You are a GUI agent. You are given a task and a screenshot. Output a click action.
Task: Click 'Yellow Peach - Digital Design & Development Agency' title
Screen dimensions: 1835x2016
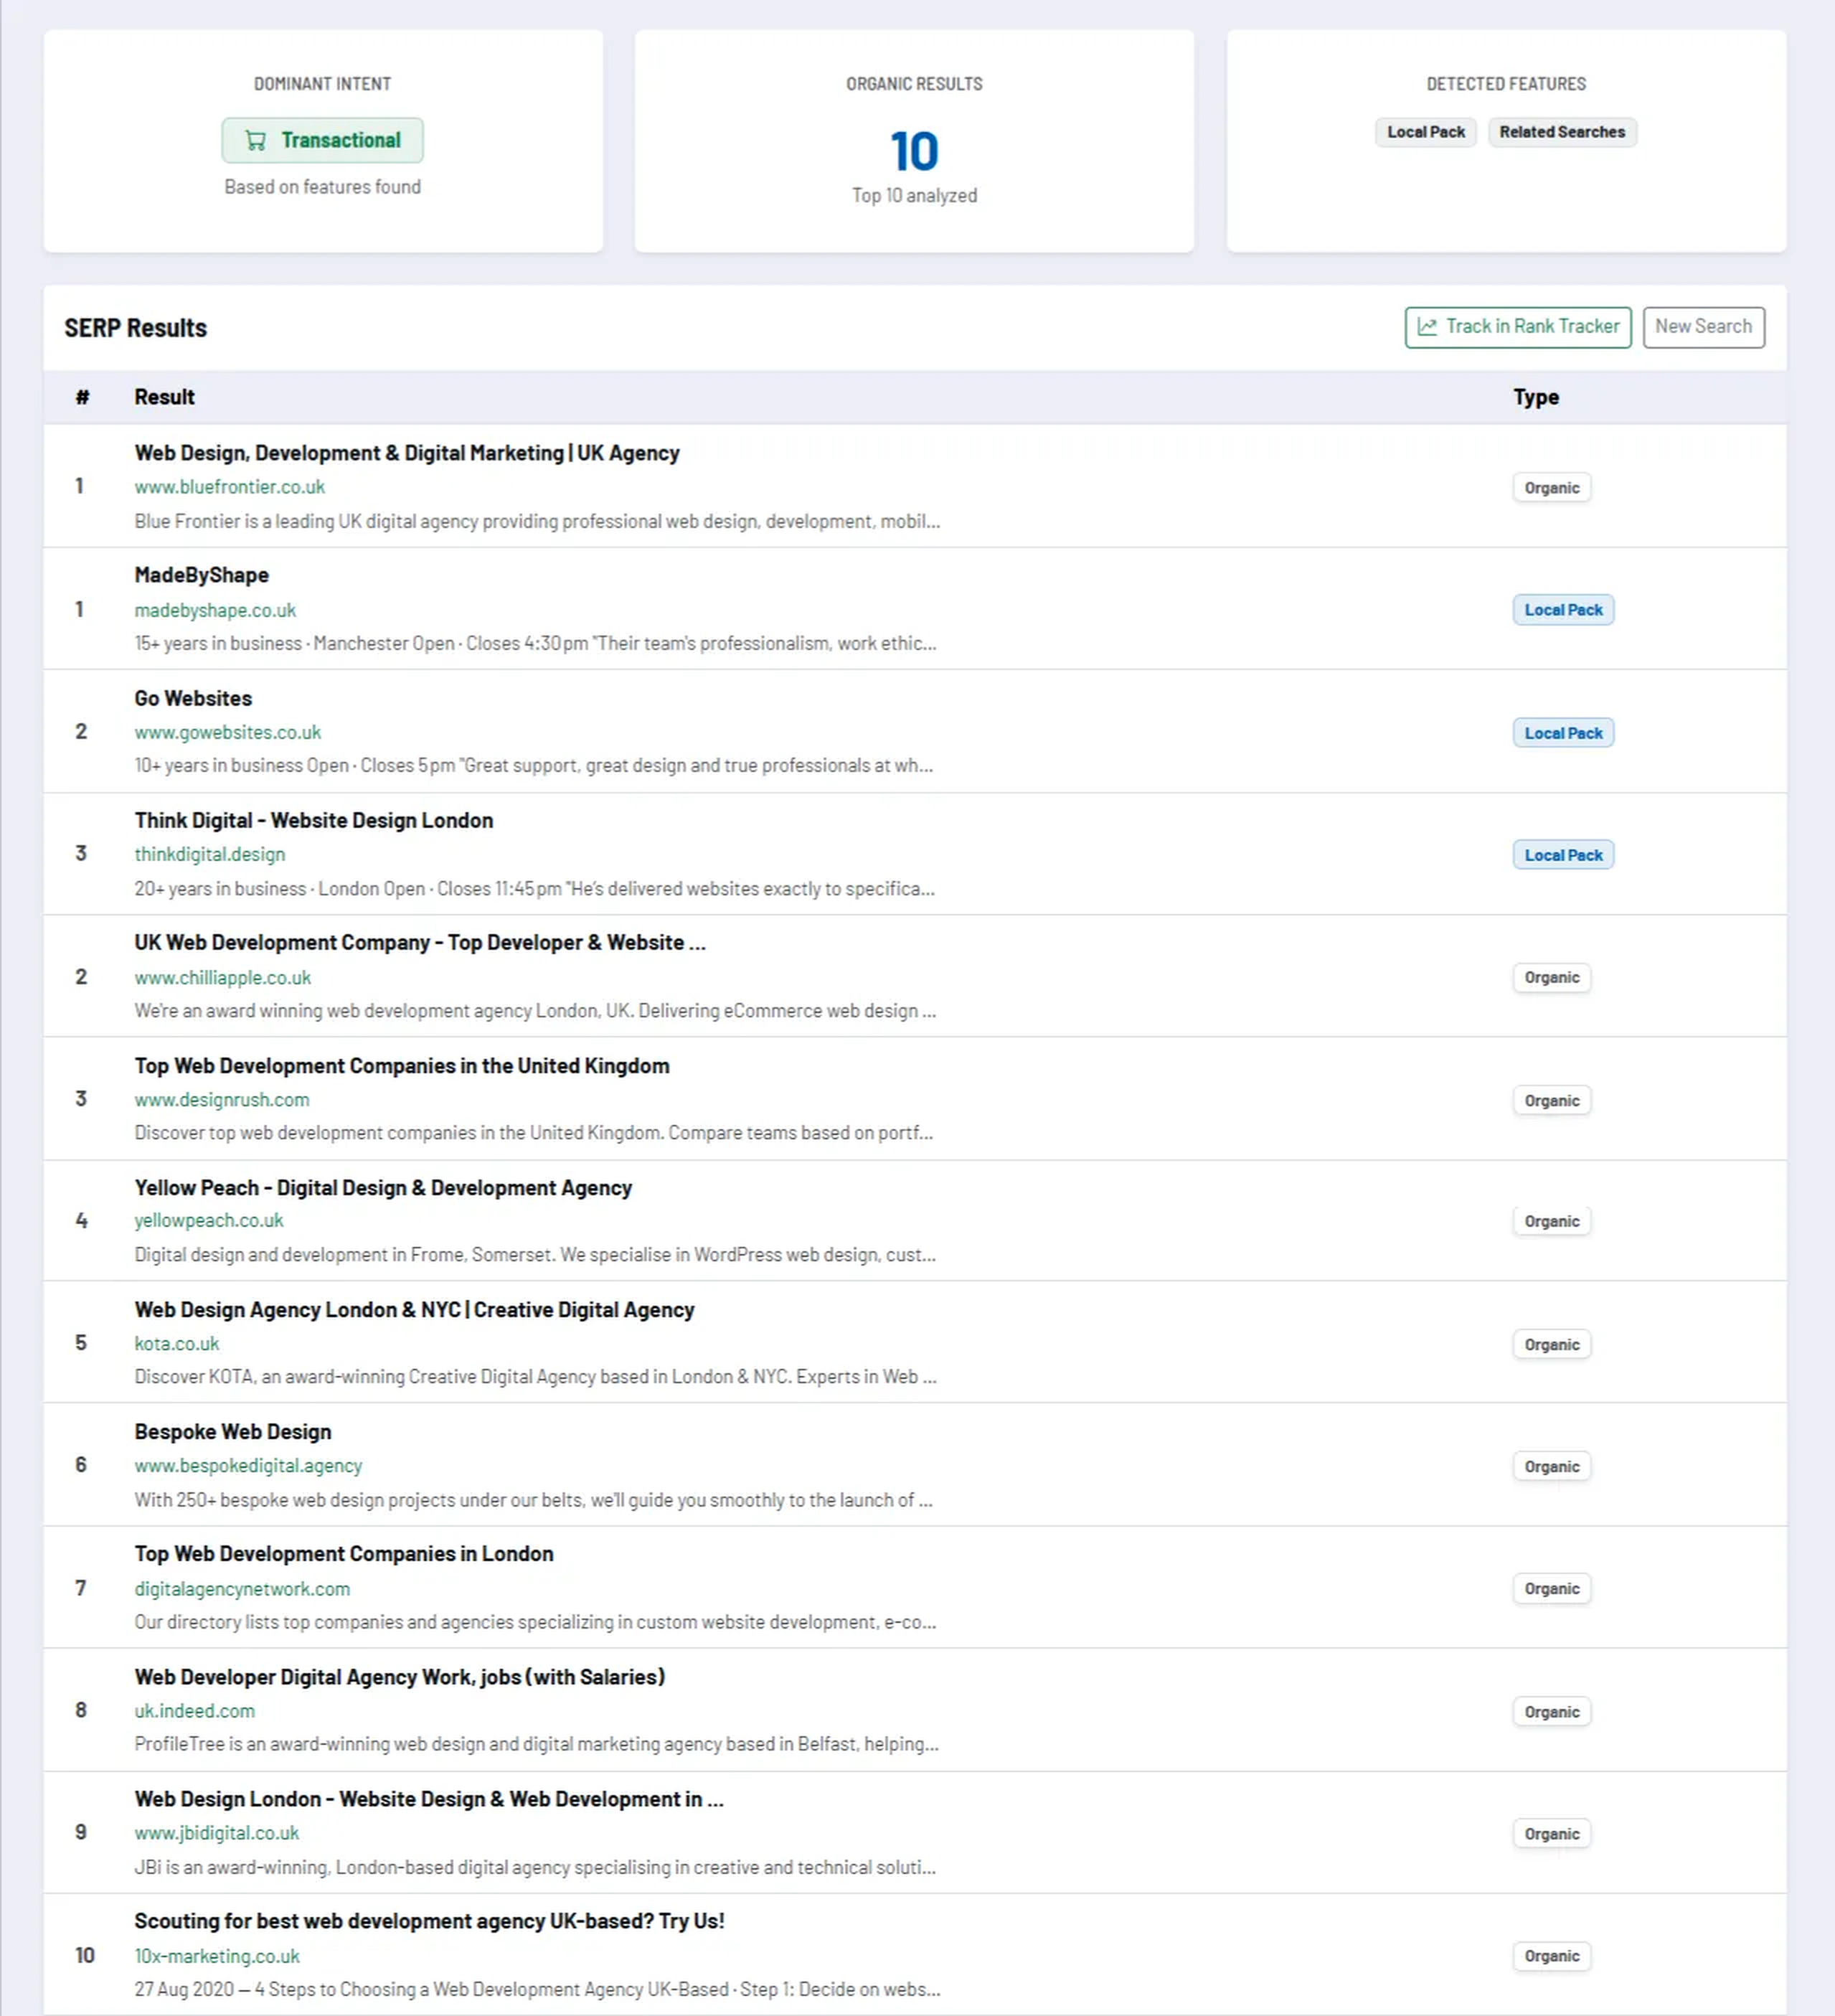point(383,1187)
